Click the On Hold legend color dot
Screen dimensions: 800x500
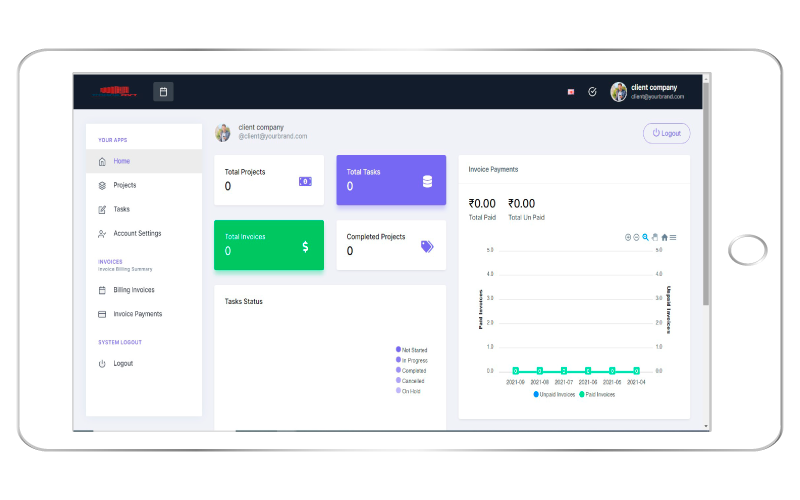pos(399,391)
